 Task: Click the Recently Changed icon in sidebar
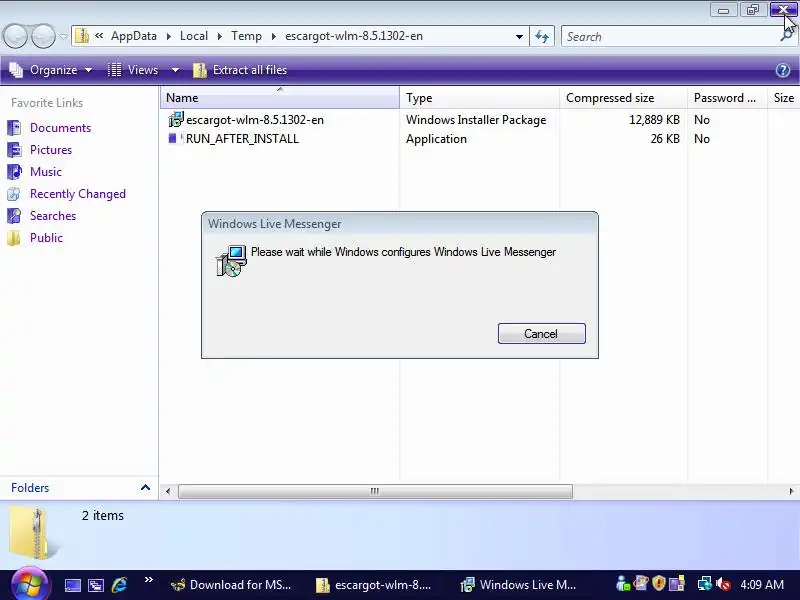14,194
